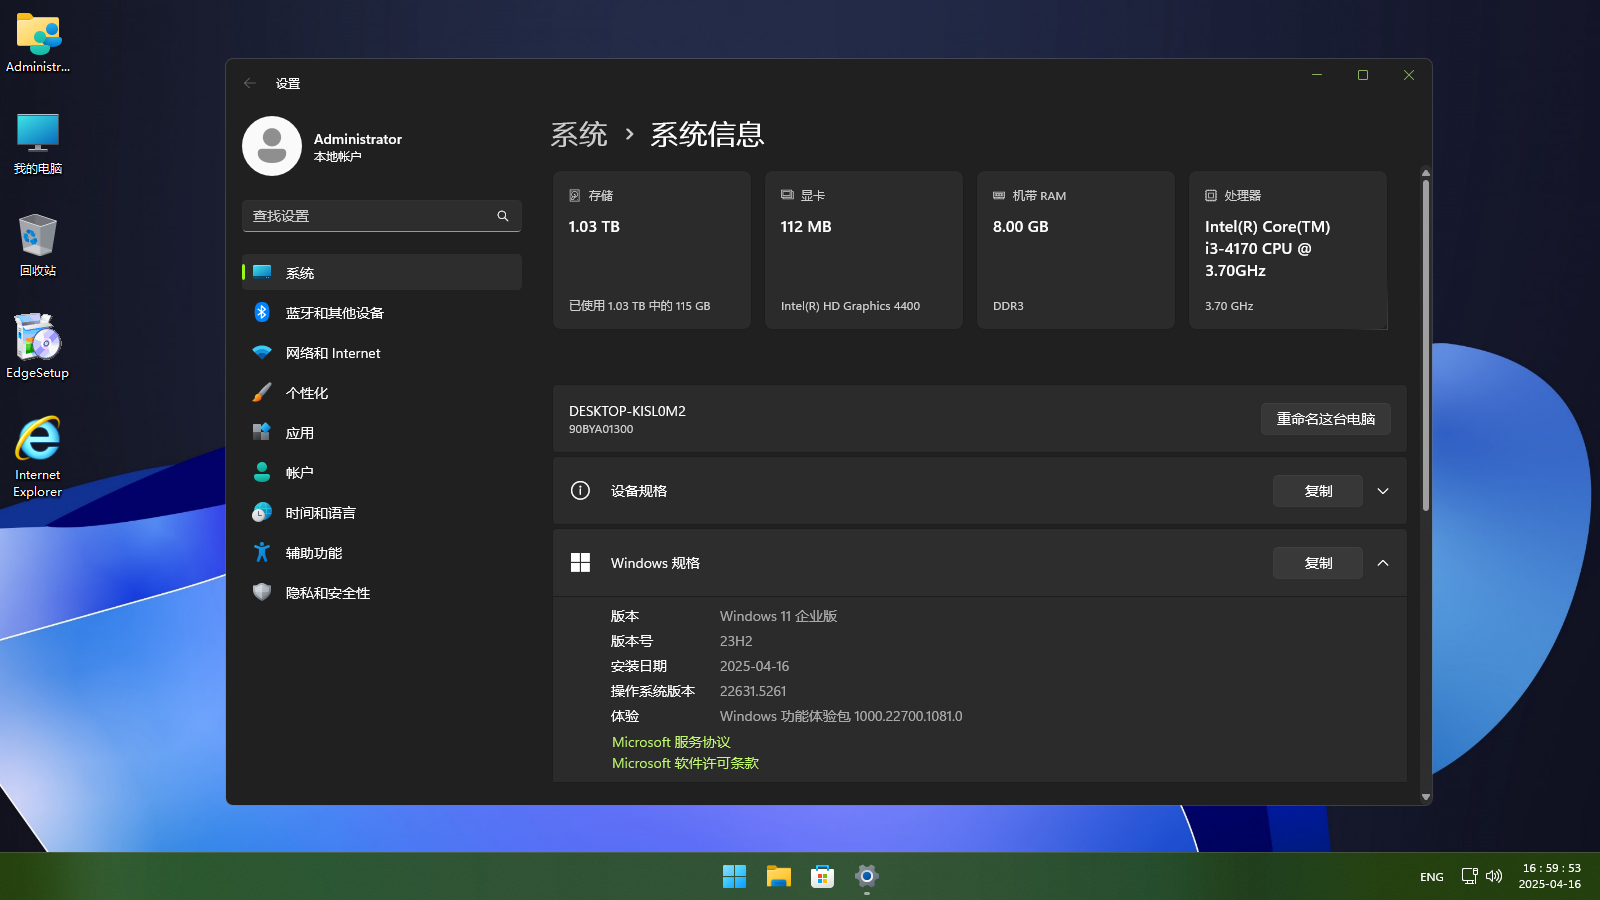
Task: Click the display card icon on 显卡 card
Action: [x=787, y=195]
